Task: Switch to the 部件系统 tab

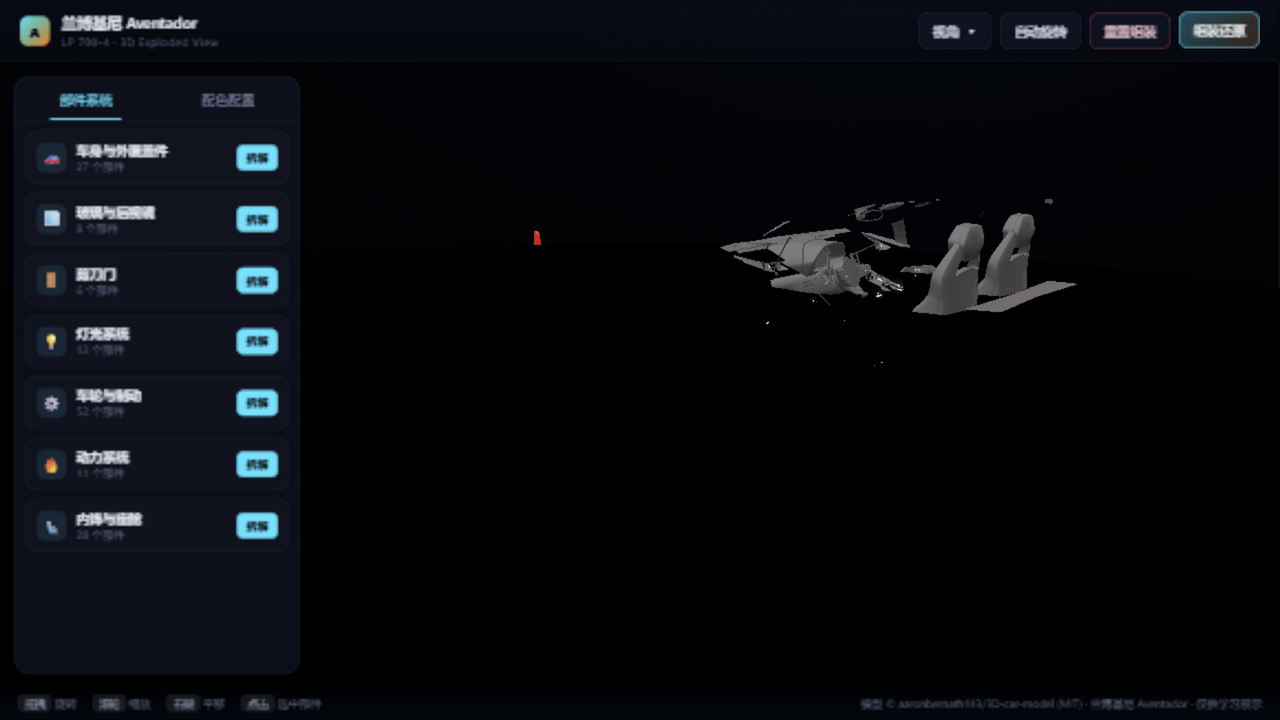Action: [x=86, y=100]
